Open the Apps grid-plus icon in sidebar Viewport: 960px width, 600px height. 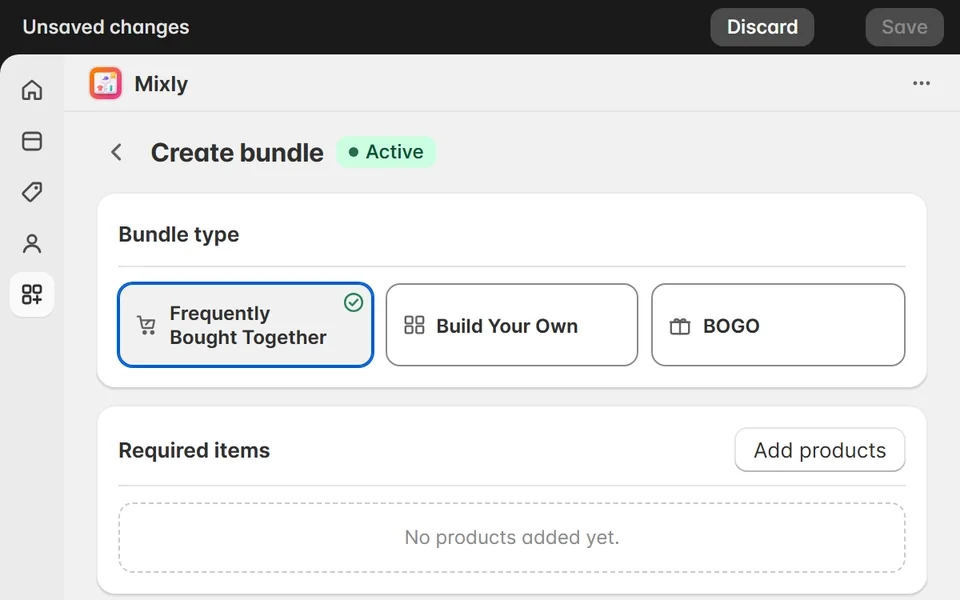click(32, 294)
